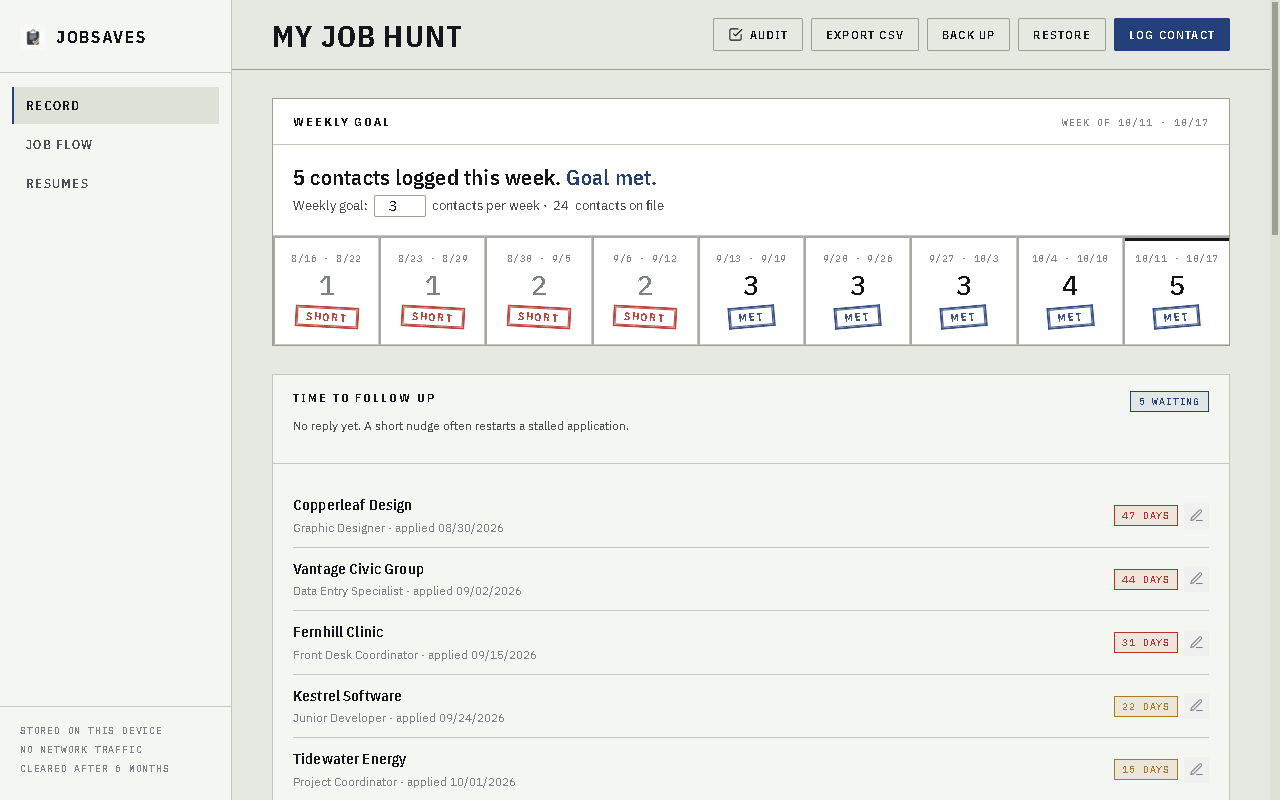Click the 5 Waiting badge
The image size is (1280, 800).
click(x=1169, y=402)
